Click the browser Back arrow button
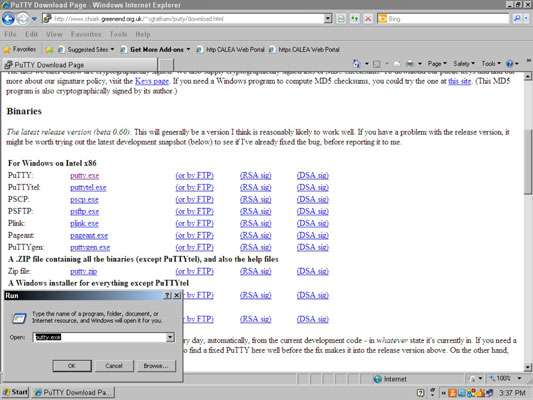The height and width of the screenshot is (400, 533). (x=8, y=19)
